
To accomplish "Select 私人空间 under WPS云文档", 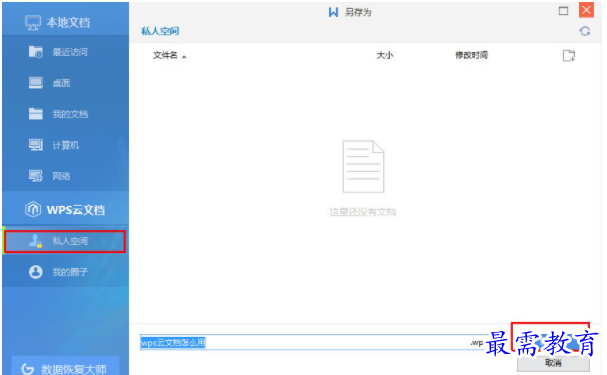I will pyautogui.click(x=65, y=241).
